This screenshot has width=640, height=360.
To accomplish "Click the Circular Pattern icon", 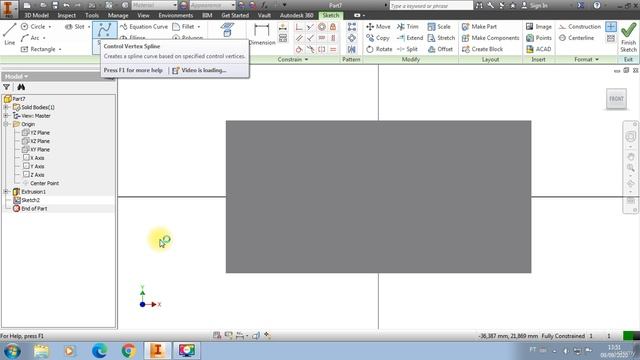I will click(x=351, y=38).
